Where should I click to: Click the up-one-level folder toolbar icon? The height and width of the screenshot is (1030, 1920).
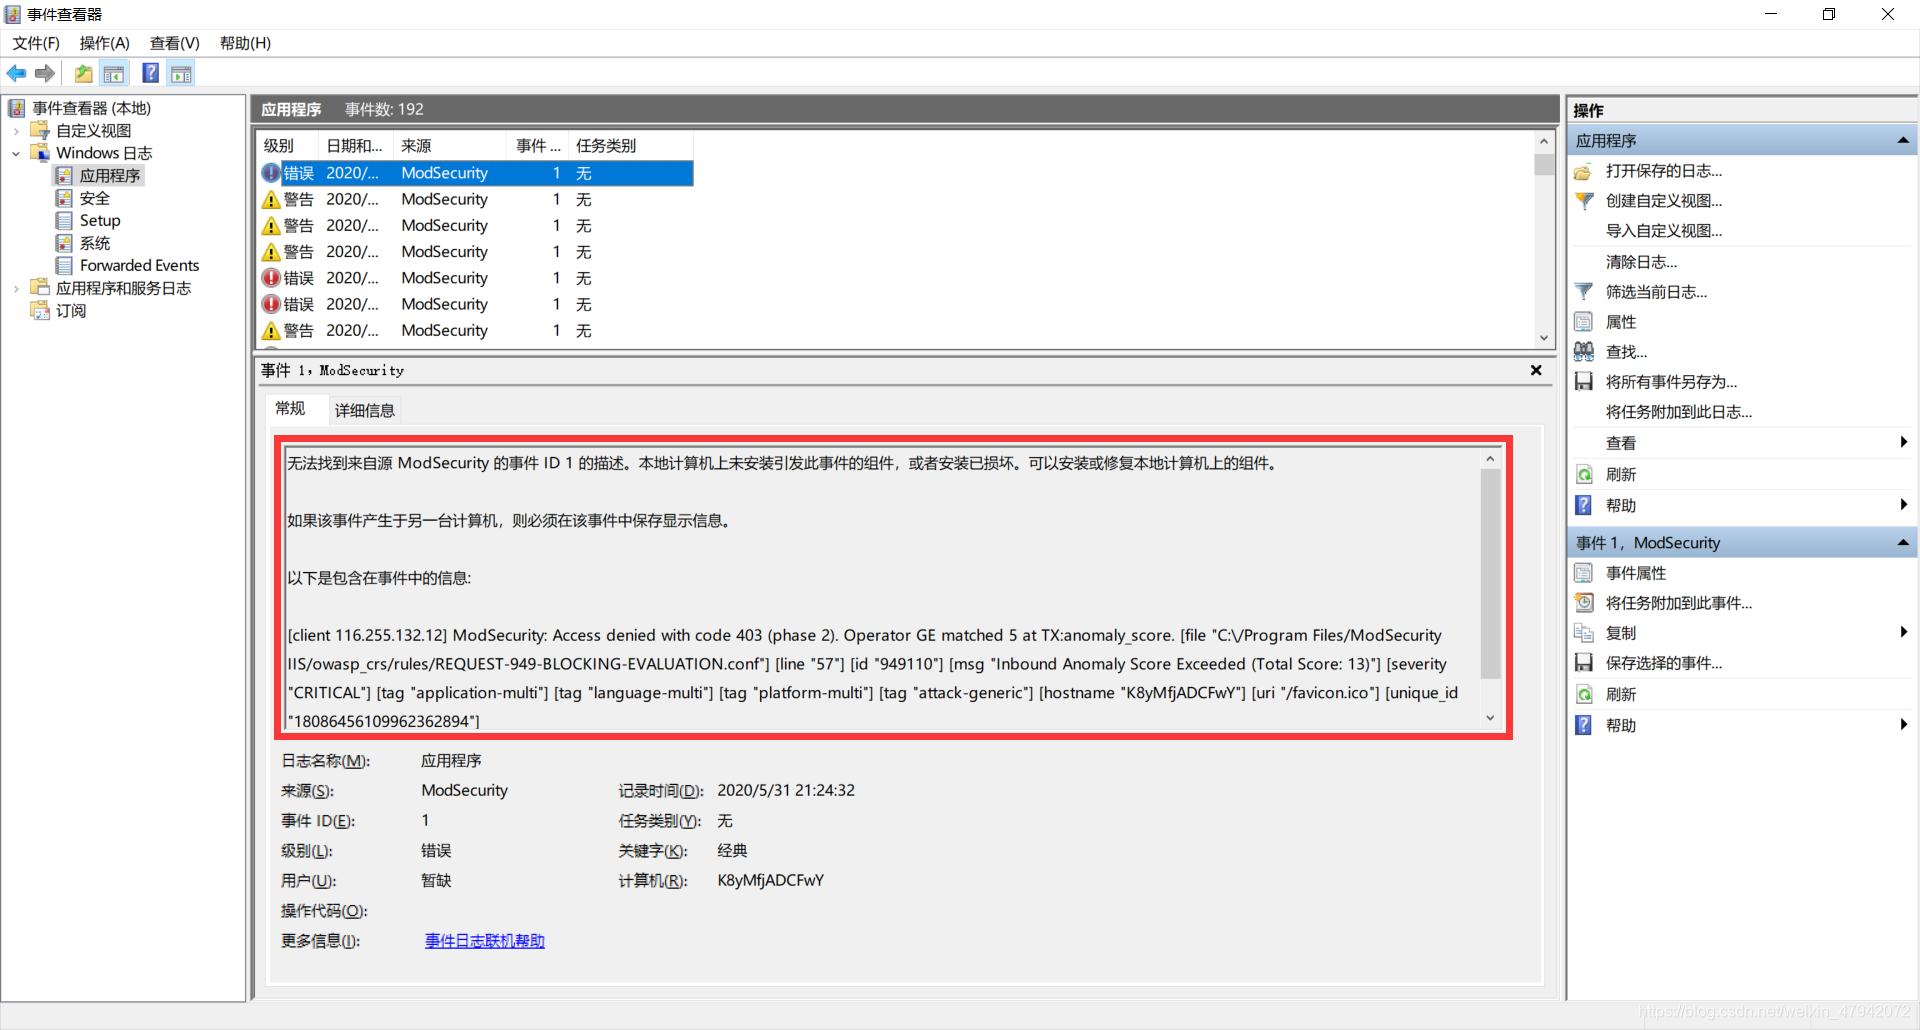pyautogui.click(x=83, y=73)
